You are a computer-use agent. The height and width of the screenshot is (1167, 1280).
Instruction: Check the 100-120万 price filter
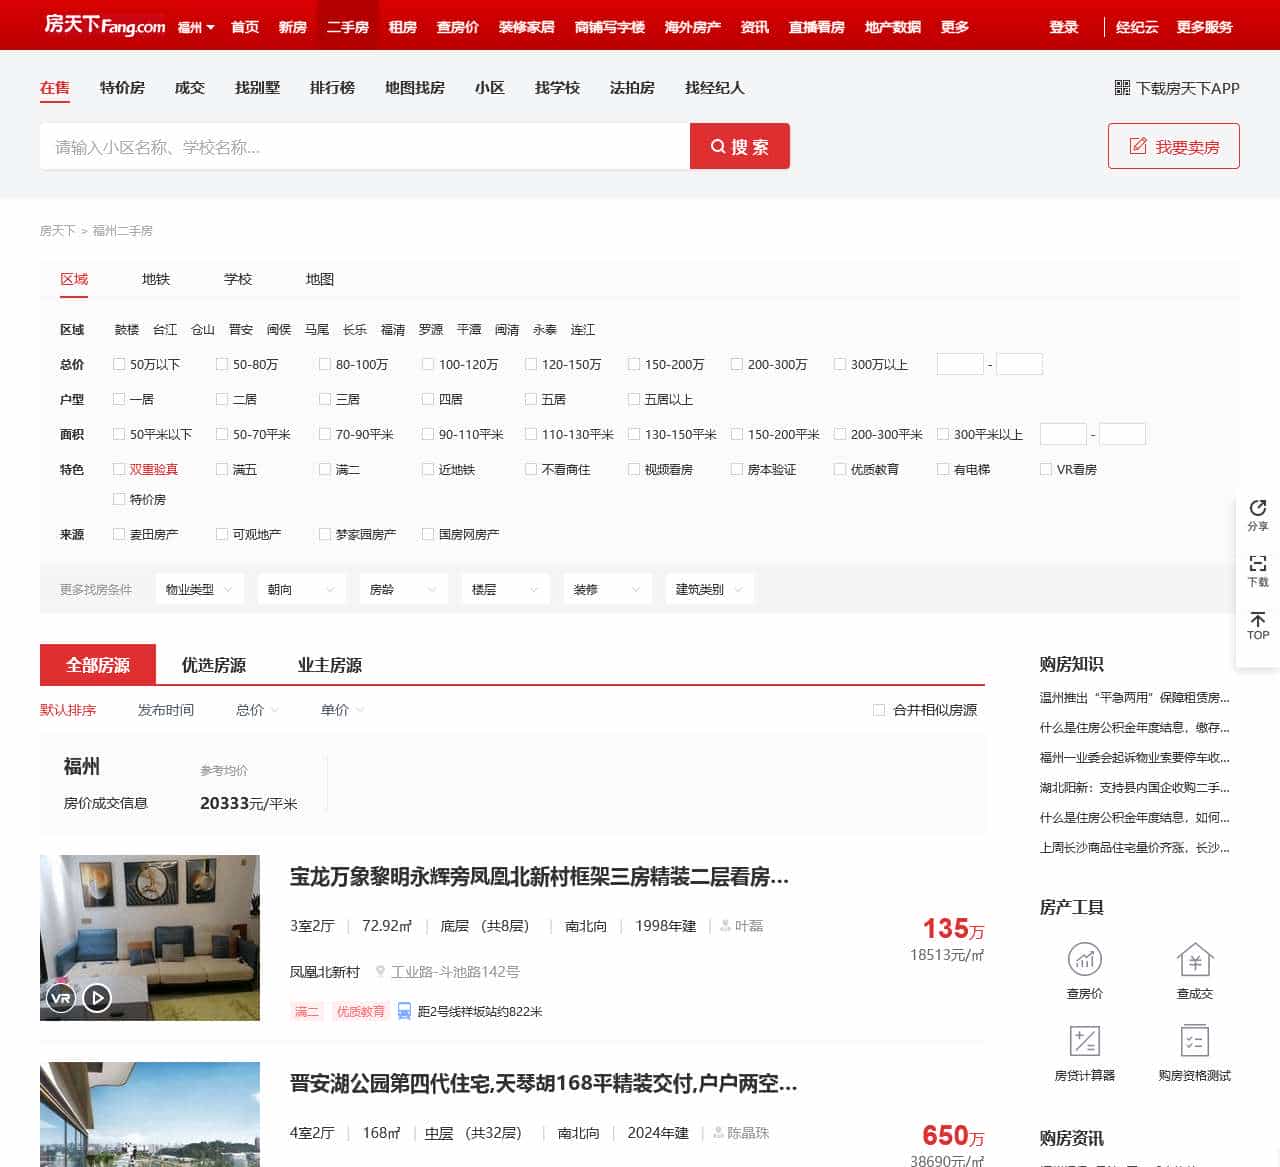tap(428, 364)
